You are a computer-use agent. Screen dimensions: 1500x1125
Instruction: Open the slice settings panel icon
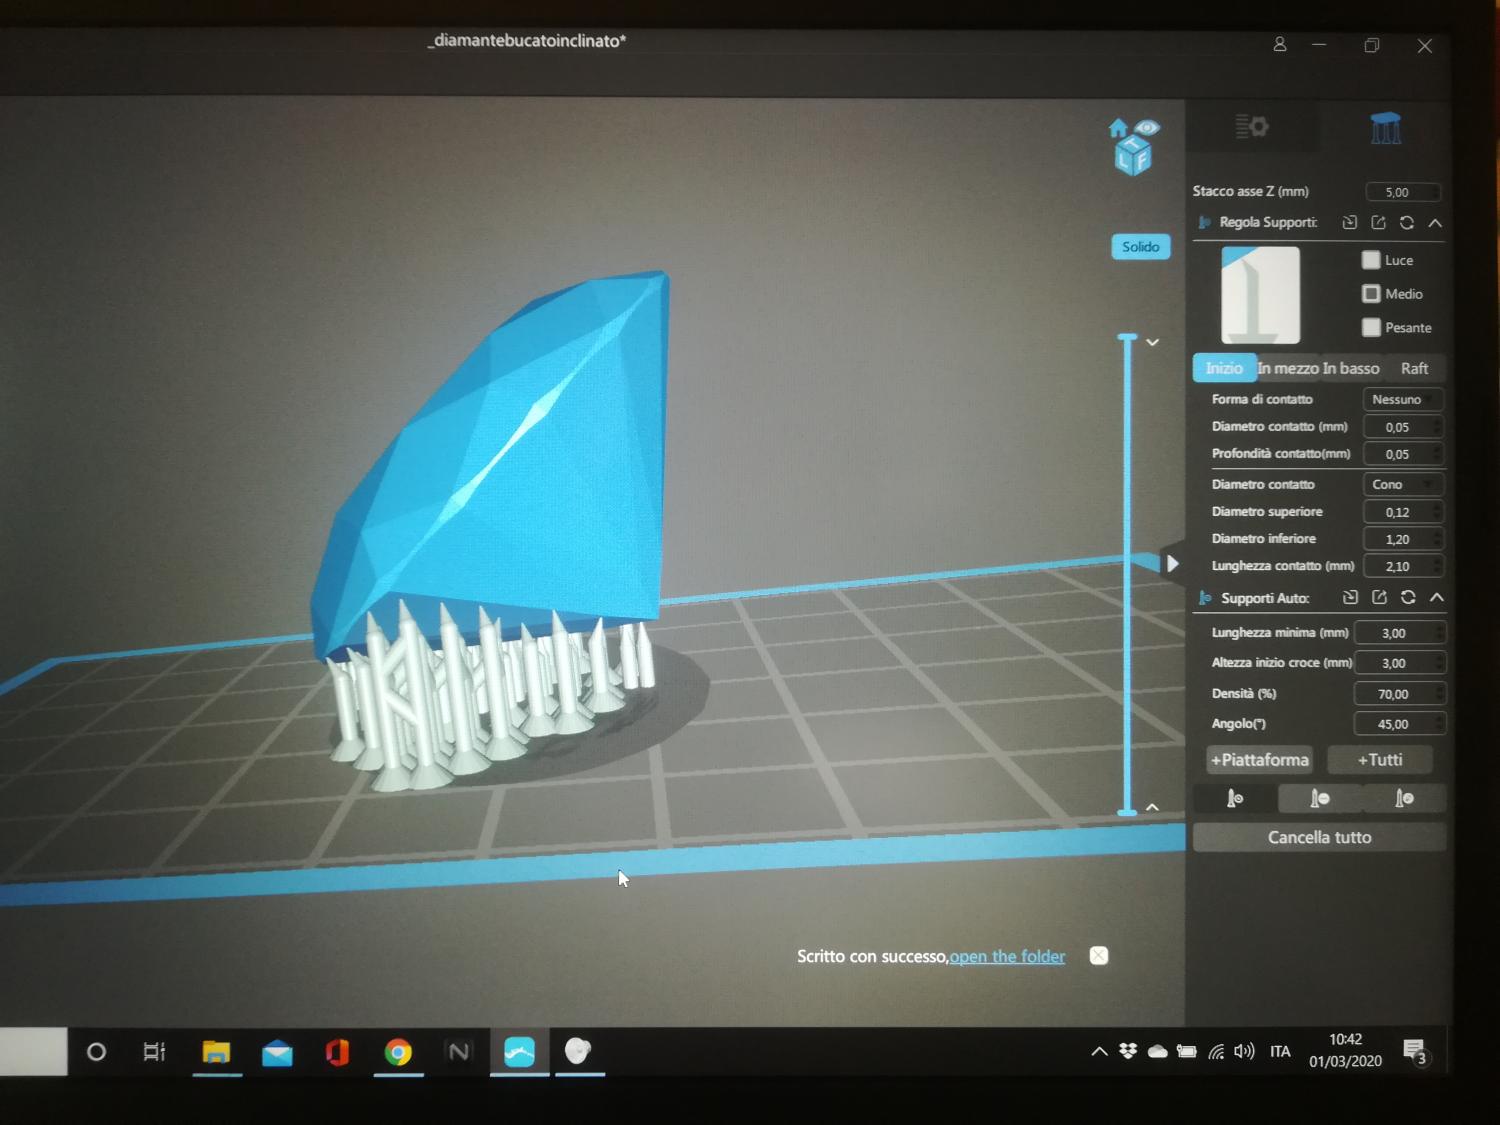[x=1251, y=127]
